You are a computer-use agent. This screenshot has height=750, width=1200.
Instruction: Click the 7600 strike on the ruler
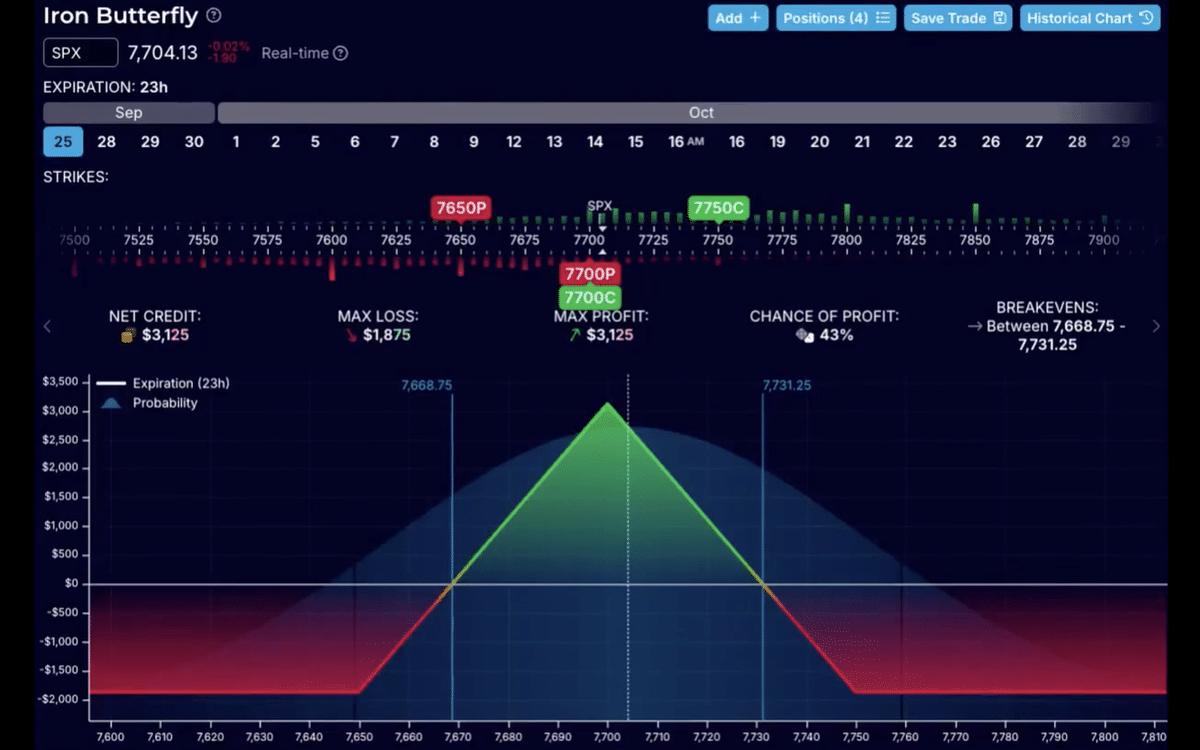(x=331, y=240)
